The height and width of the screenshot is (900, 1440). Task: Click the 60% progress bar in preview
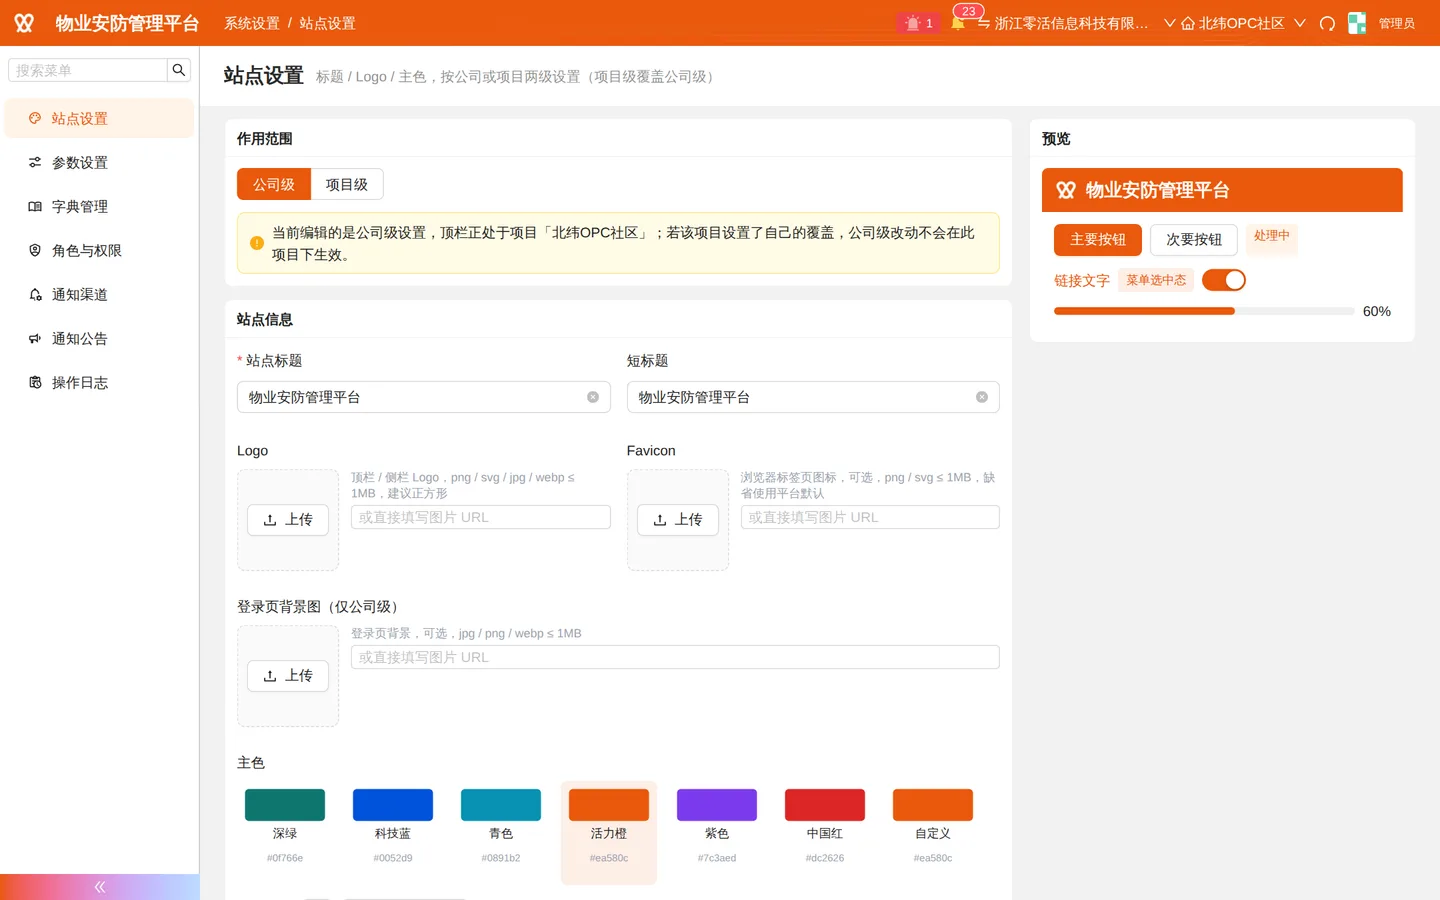(x=1204, y=311)
